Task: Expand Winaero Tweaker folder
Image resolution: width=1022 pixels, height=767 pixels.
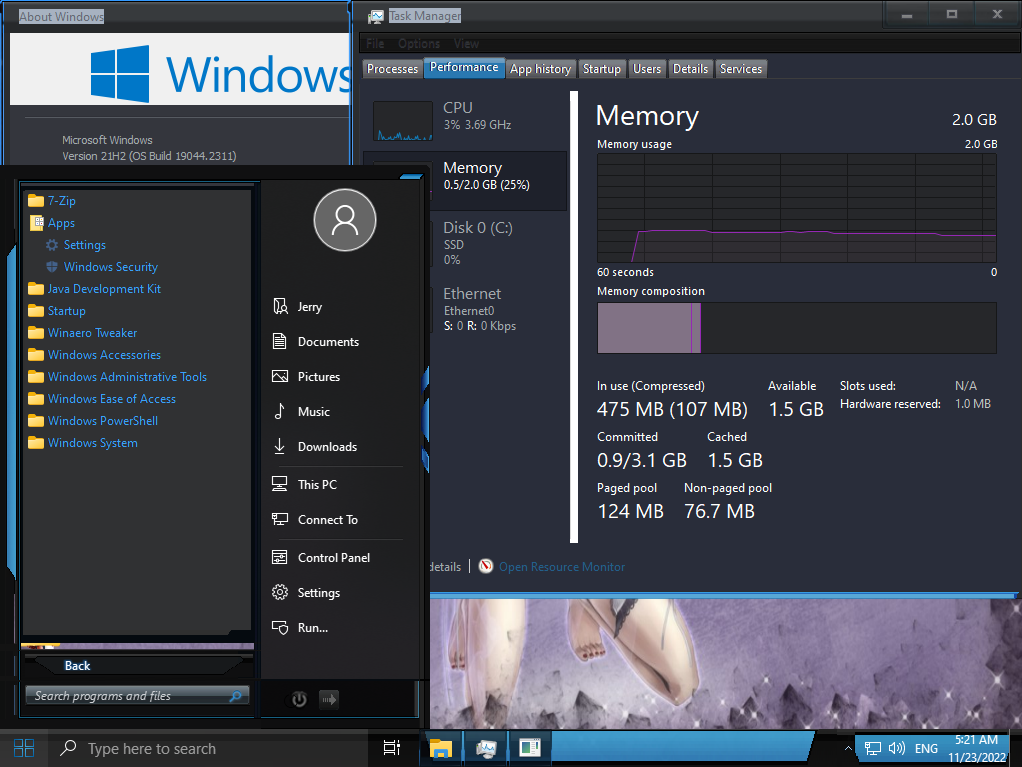Action: pos(83,333)
